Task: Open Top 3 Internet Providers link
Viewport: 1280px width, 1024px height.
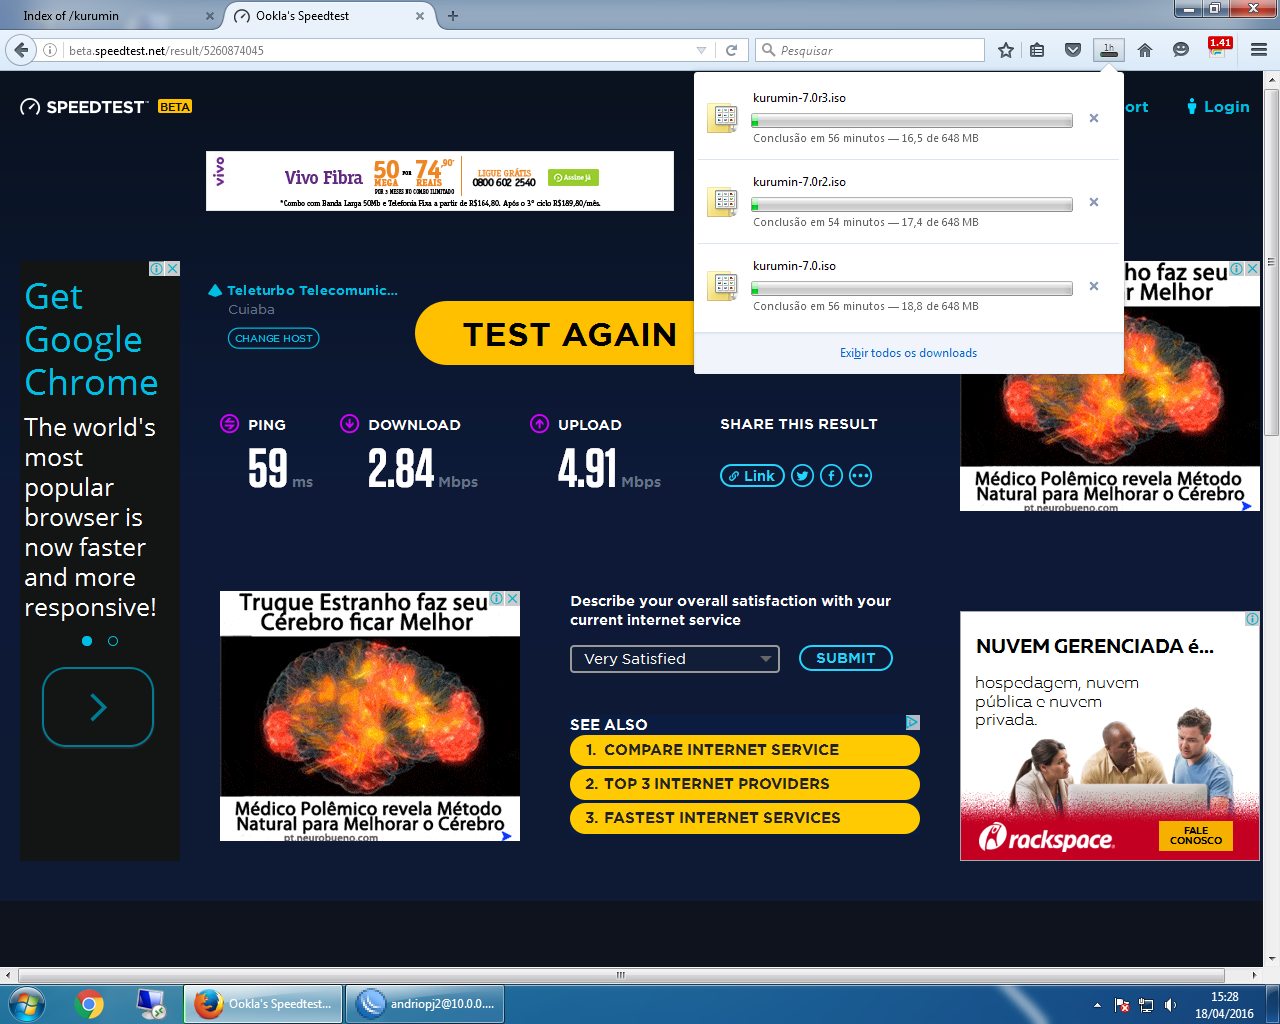Action: click(745, 784)
